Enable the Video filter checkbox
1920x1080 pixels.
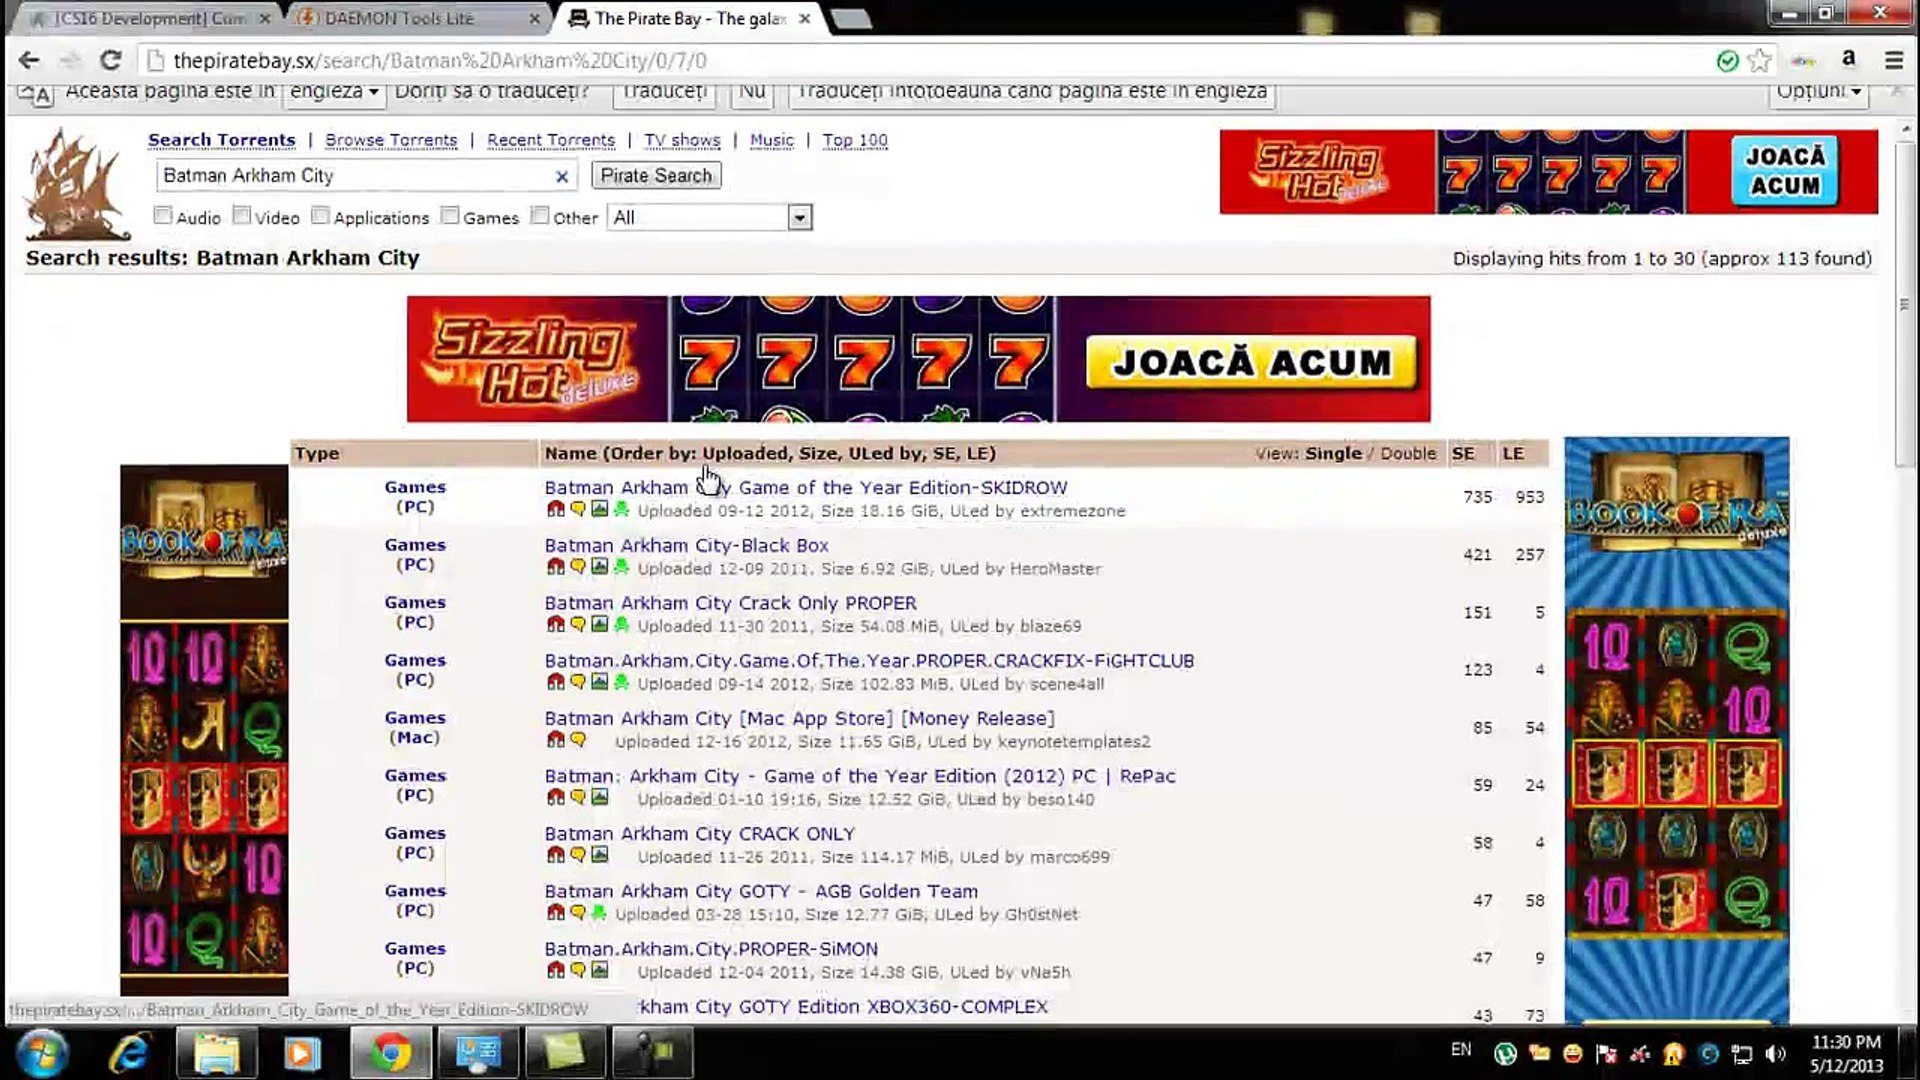[241, 216]
